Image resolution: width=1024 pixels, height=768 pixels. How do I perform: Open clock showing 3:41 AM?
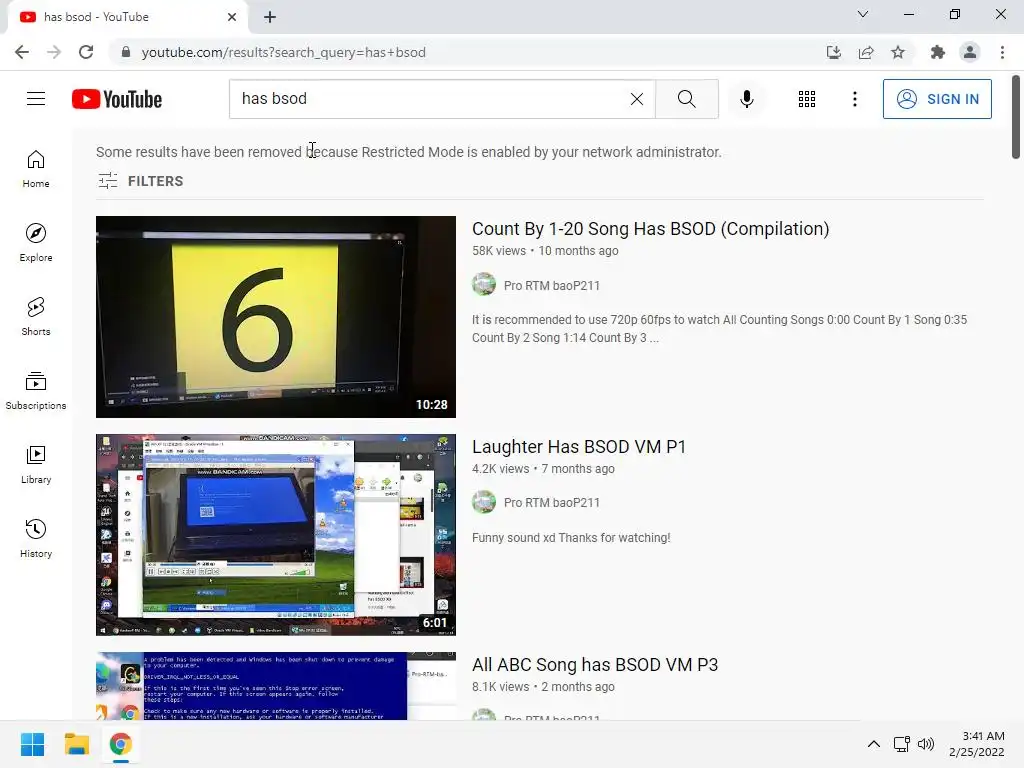point(976,744)
